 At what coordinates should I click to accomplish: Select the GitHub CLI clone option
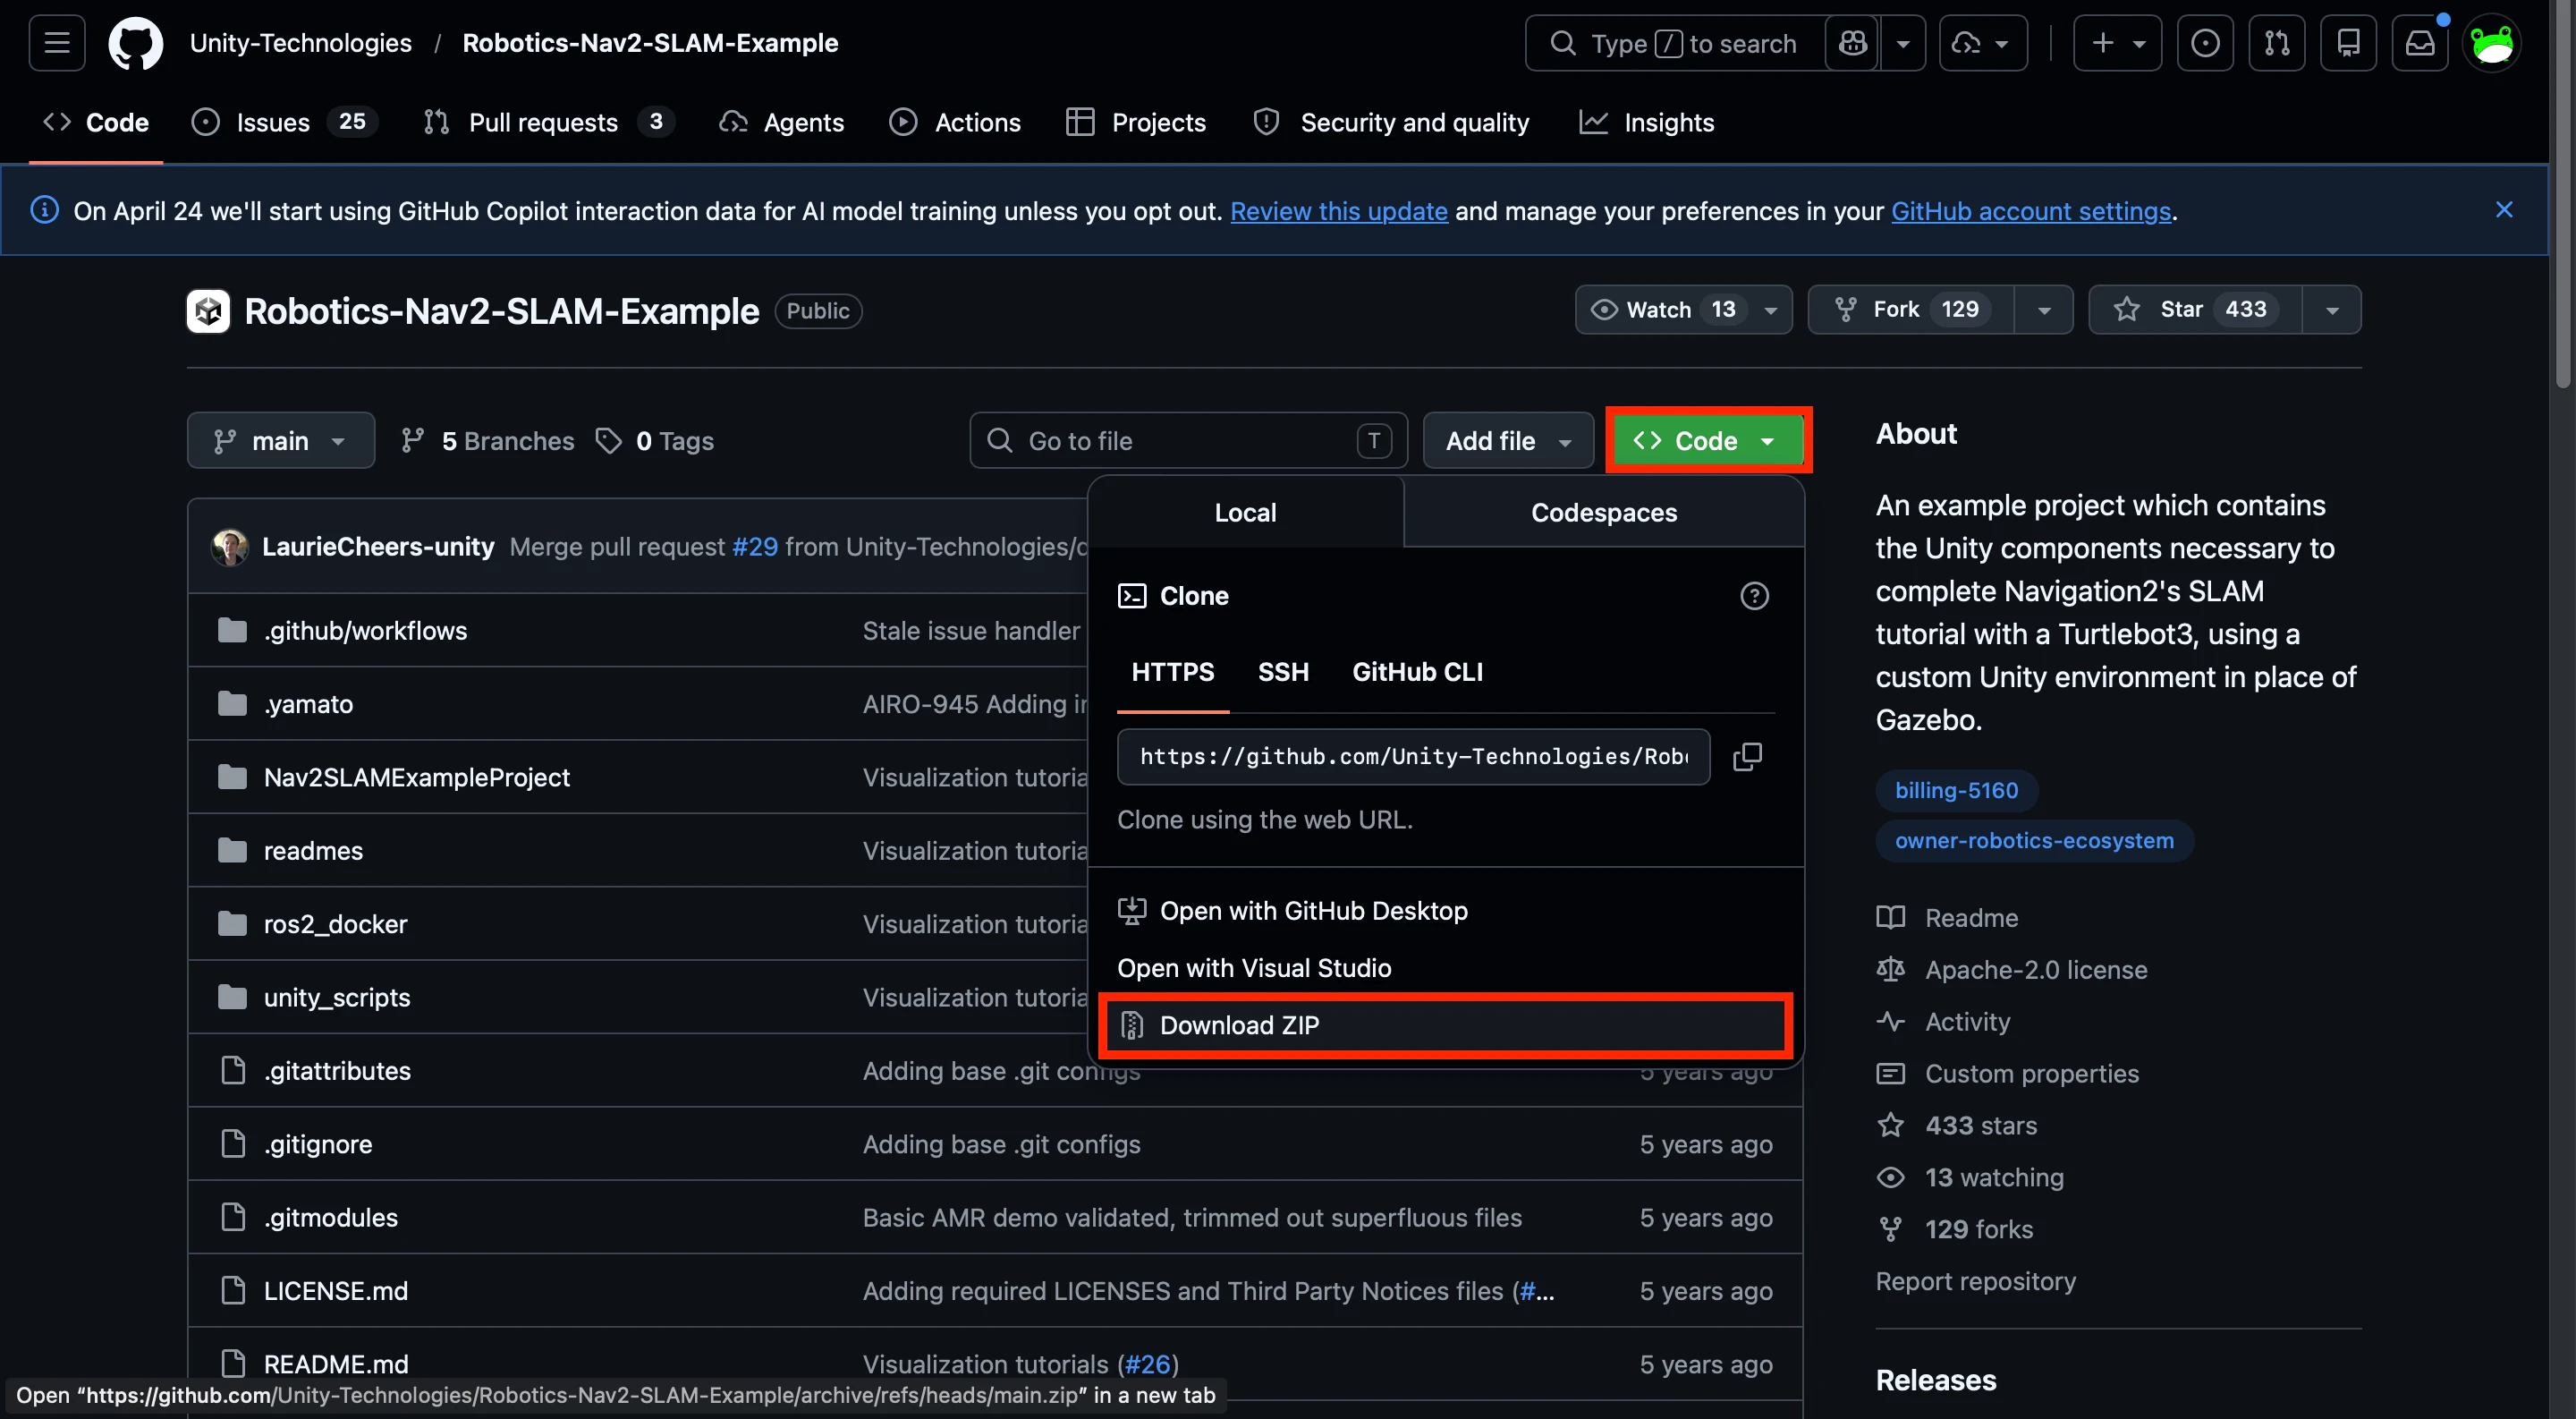coord(1417,672)
